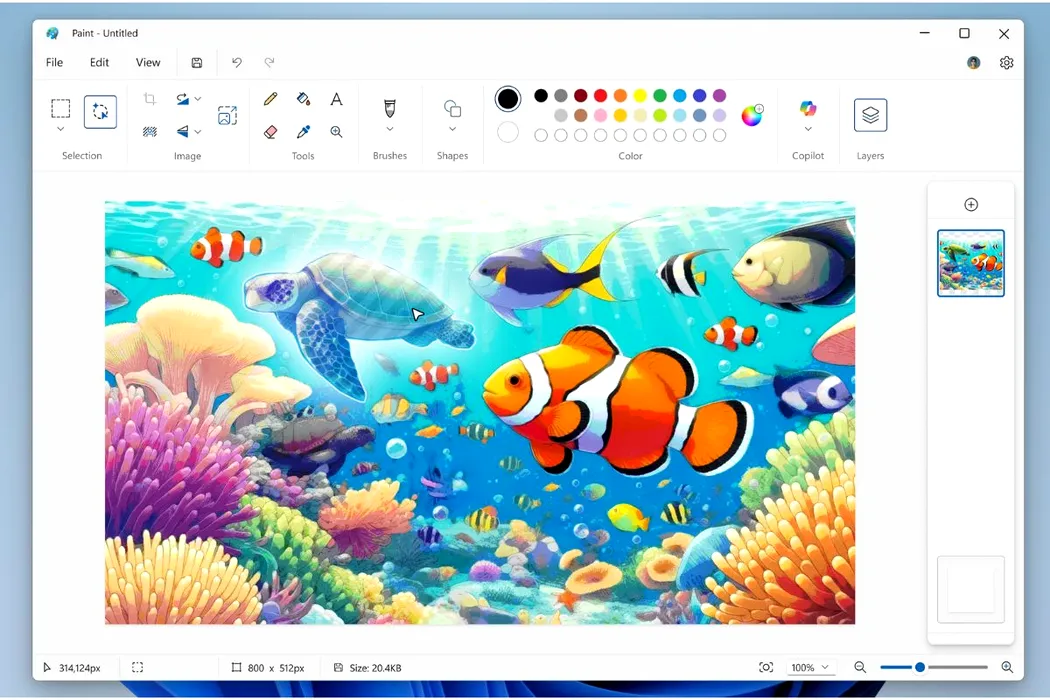Image resolution: width=1050 pixels, height=700 pixels.
Task: Click the Save icon
Action: (197, 62)
